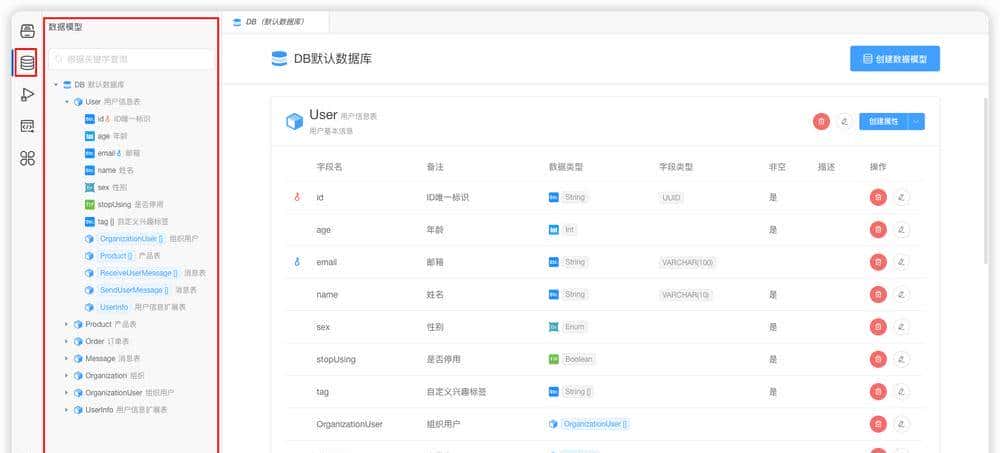Expand the UserInfo 用户信息扩展表 tree node
The image size is (1000, 453).
66,410
